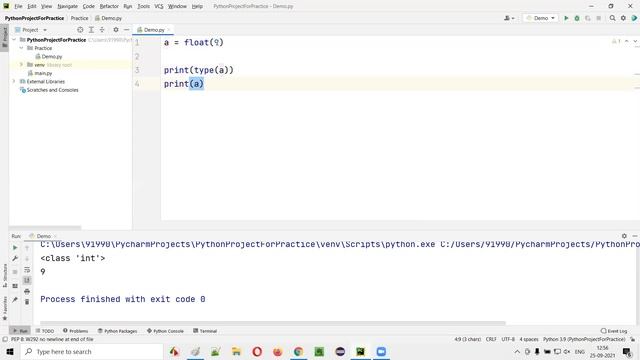640x360 pixels.
Task: Toggle soft-wrap in Run console
Action: coord(27,270)
